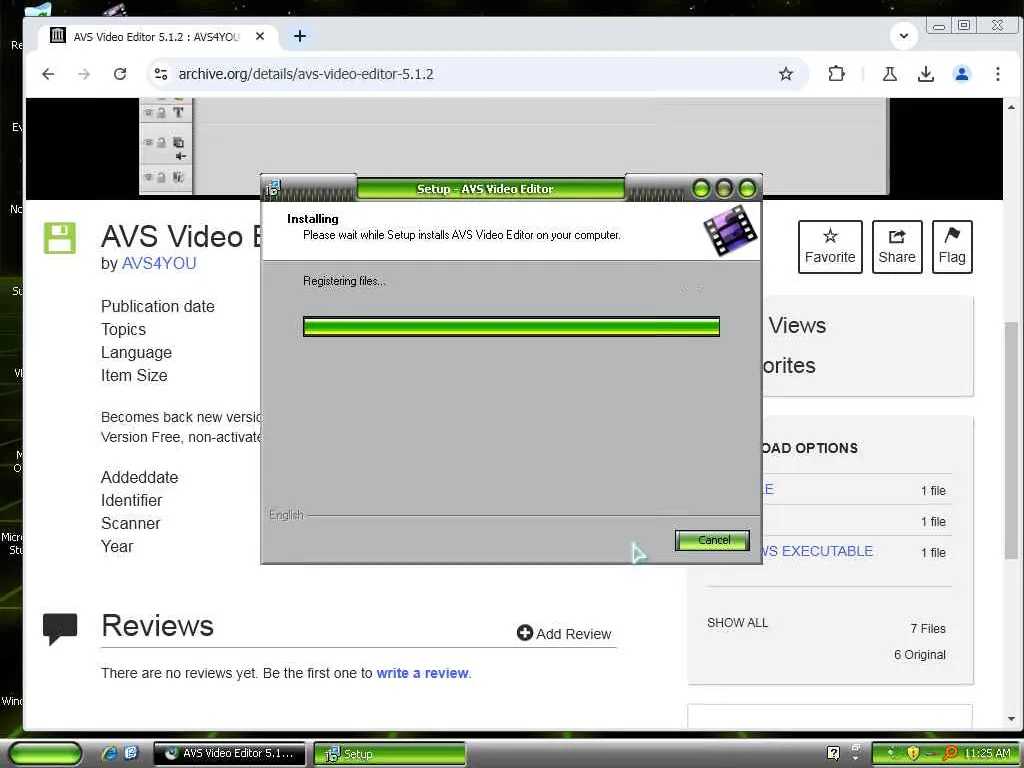Go forward in Chrome browser

coord(84,74)
